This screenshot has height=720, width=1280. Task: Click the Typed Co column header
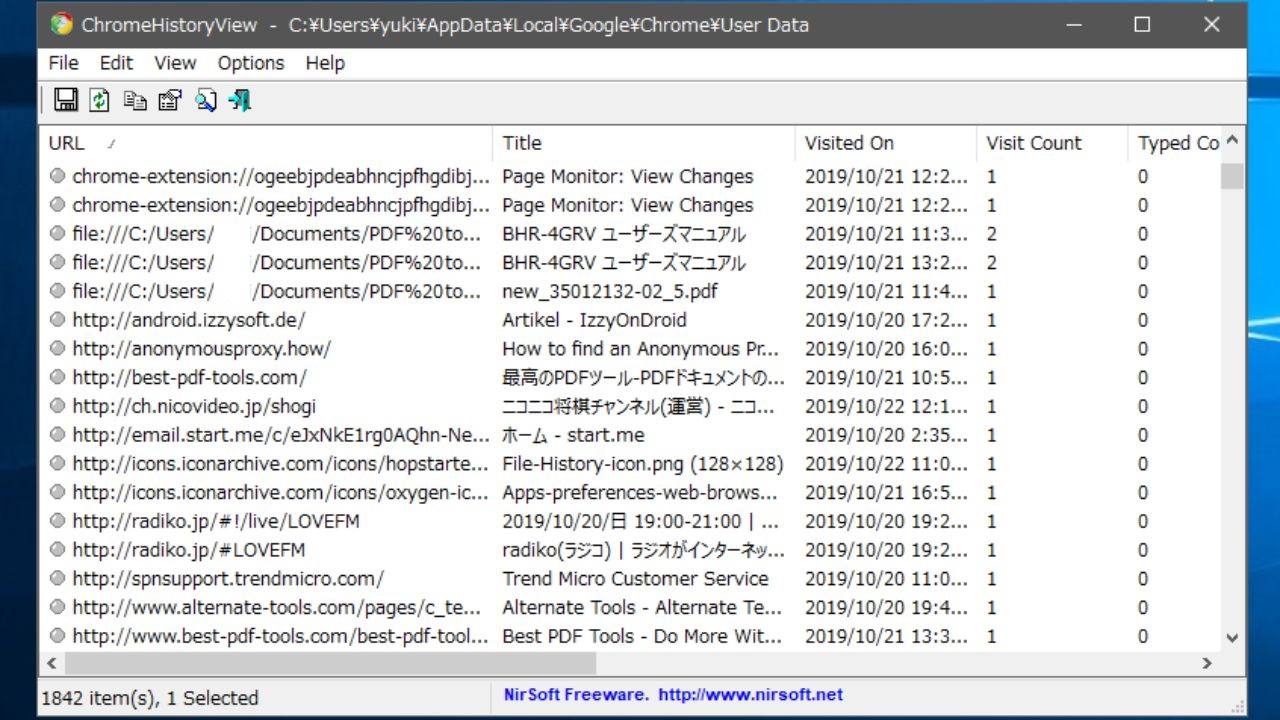tap(1175, 143)
